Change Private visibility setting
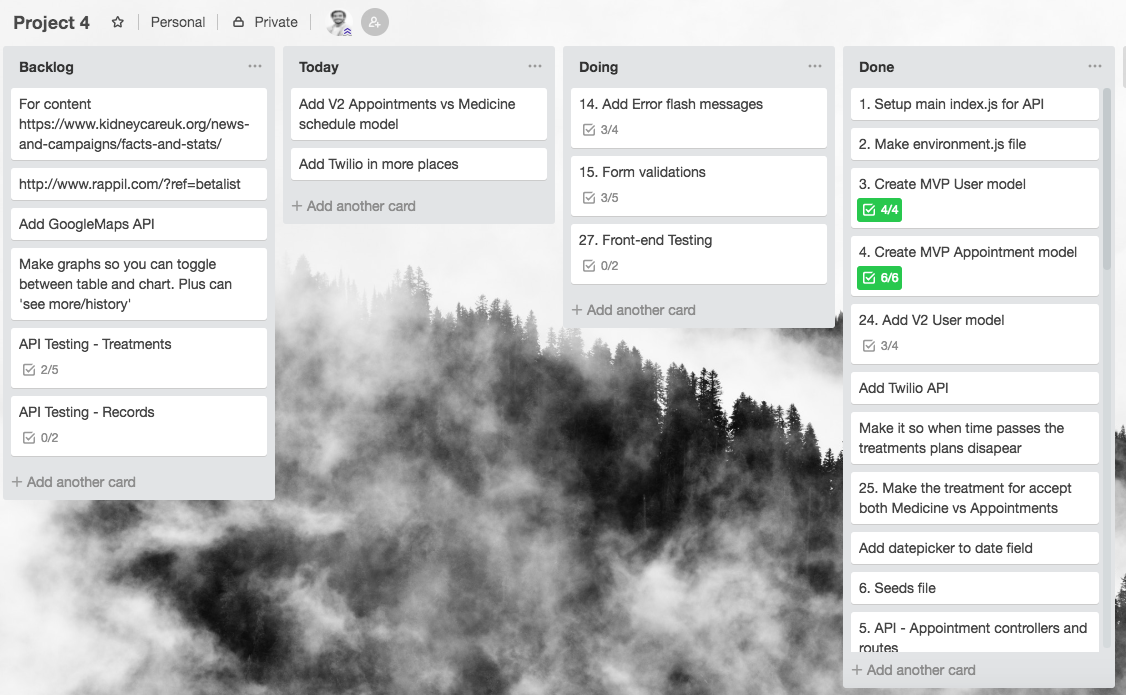The height and width of the screenshot is (695, 1126). (265, 22)
